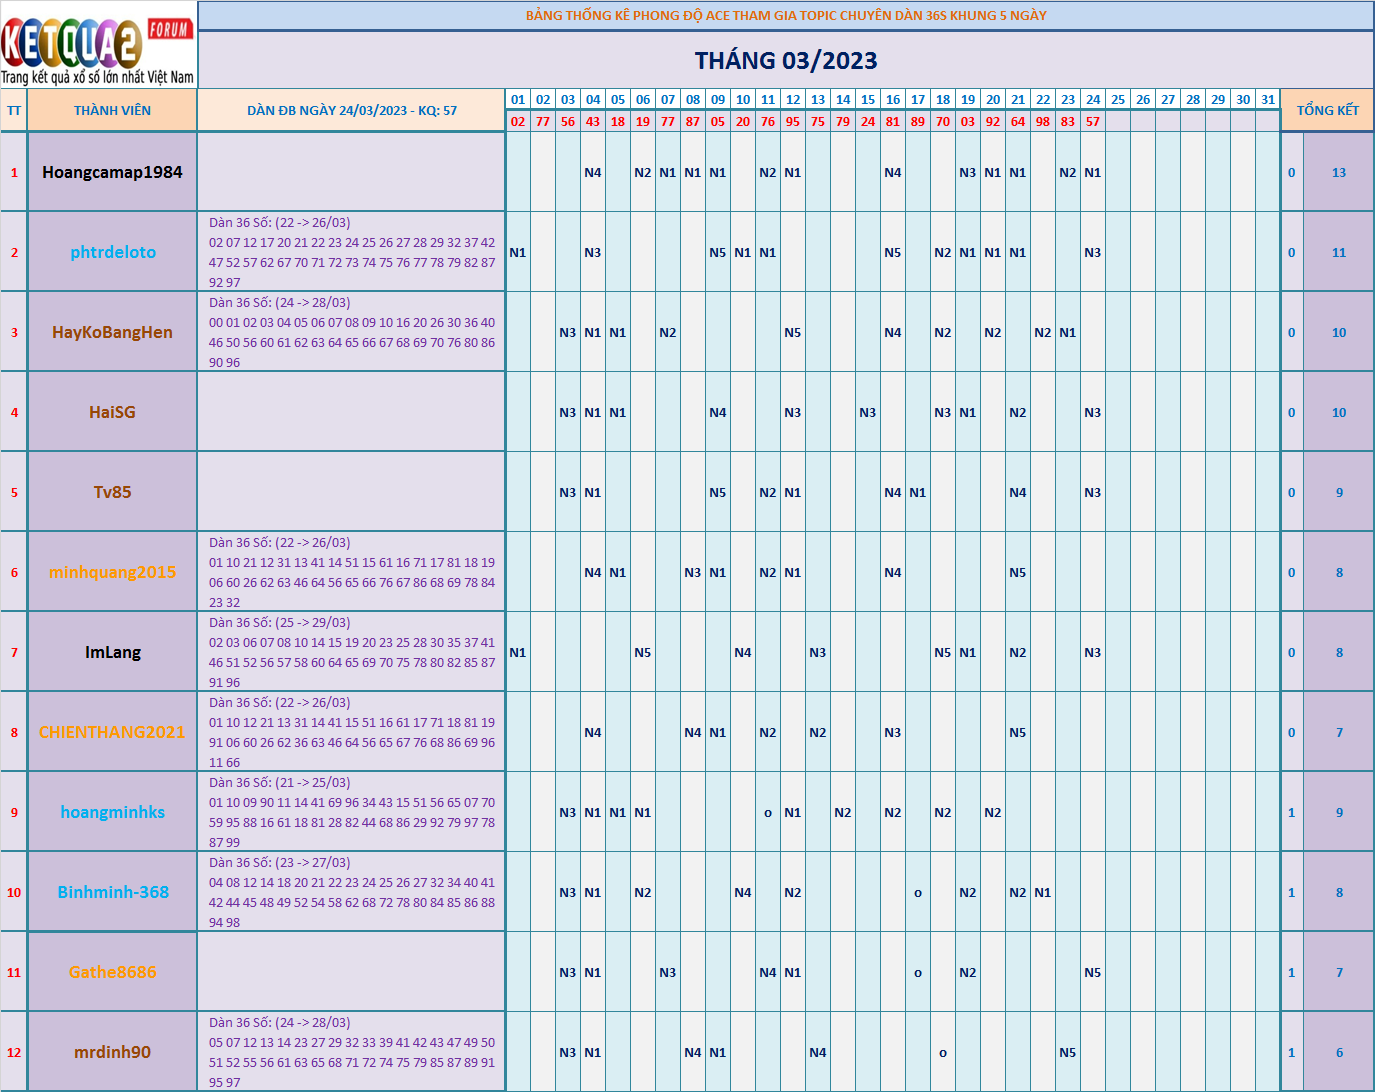
Task: Click the day 24 column header
Action: 1093,100
